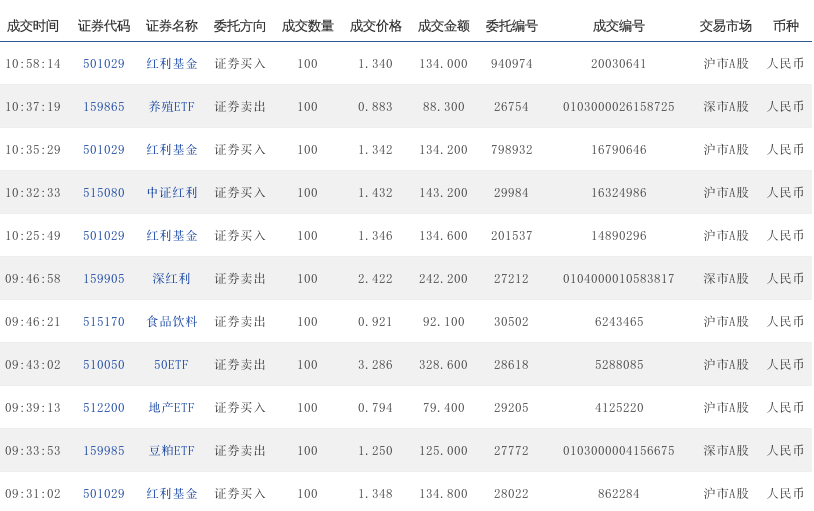Click the 成交金额 column header
This screenshot has height=511, width=814.
[x=443, y=26]
